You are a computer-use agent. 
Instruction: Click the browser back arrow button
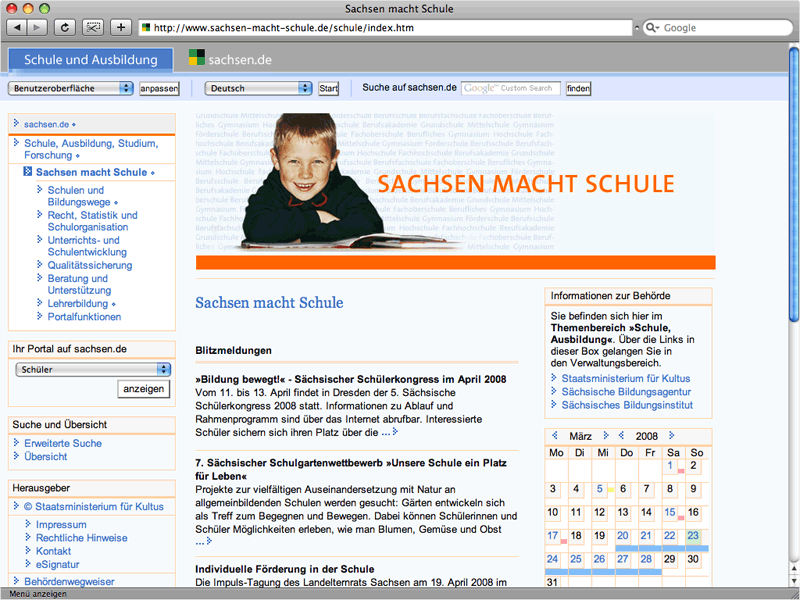(x=19, y=27)
